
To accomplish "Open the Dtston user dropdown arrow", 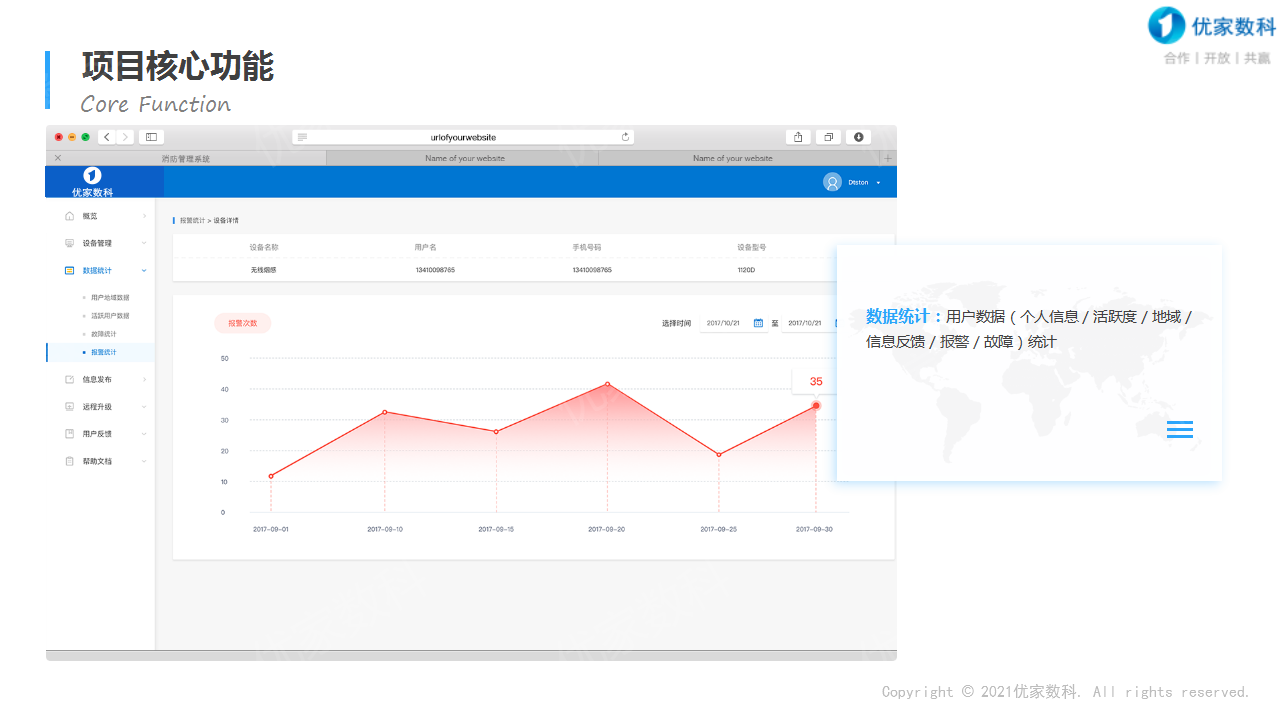I will point(878,183).
